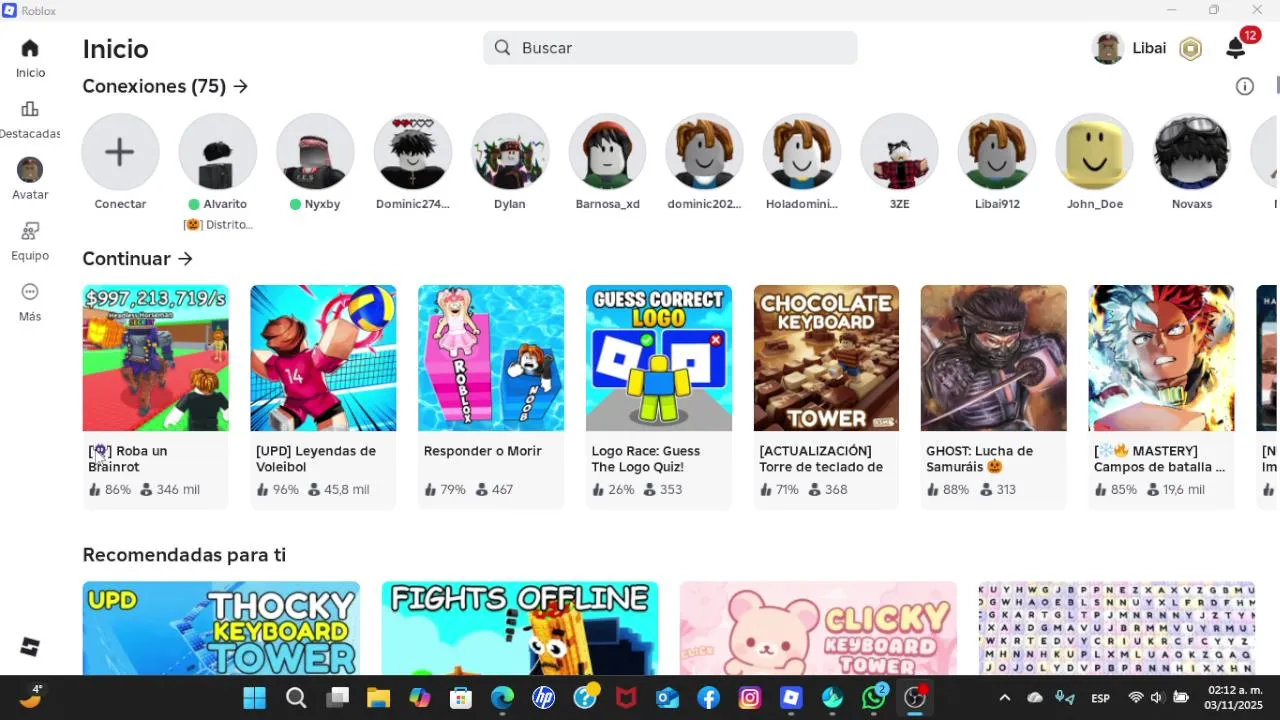Open Thocky Keyboard Tower recommended game
The height and width of the screenshot is (720, 1280).
(221, 628)
